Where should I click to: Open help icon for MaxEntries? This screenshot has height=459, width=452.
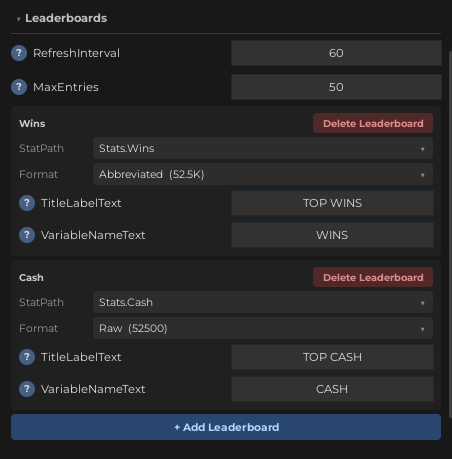(x=19, y=87)
